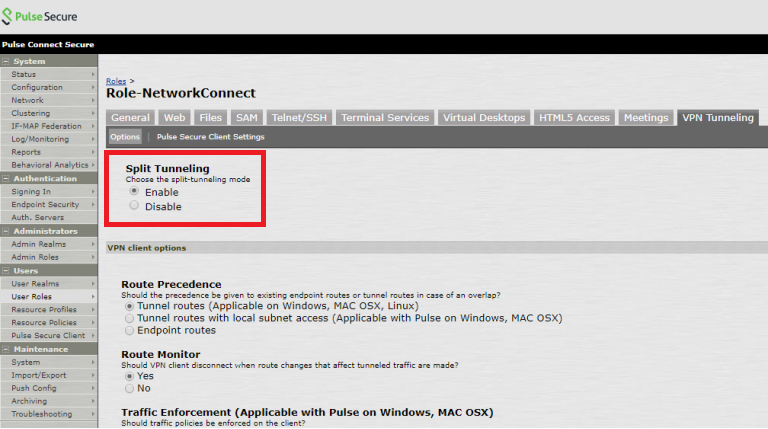768x429 pixels.
Task: Open Log/Monitoring sidebar menu
Action: click(48, 139)
